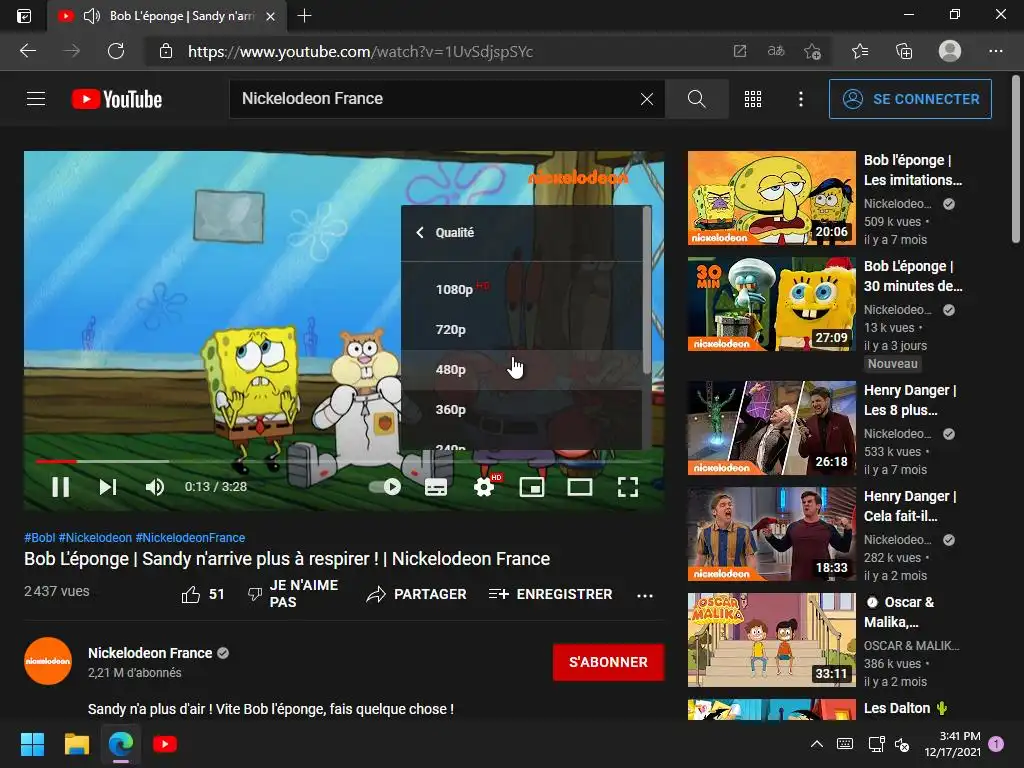
Task: Enter fullscreen mode
Action: [x=628, y=487]
